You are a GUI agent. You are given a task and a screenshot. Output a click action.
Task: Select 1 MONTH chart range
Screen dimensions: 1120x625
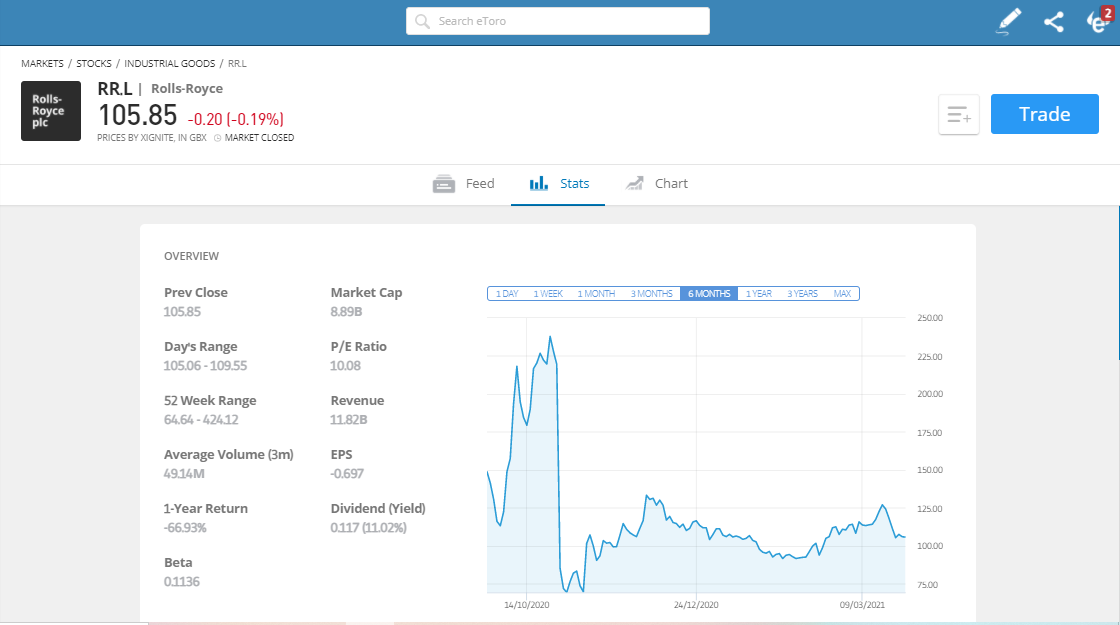(596, 294)
